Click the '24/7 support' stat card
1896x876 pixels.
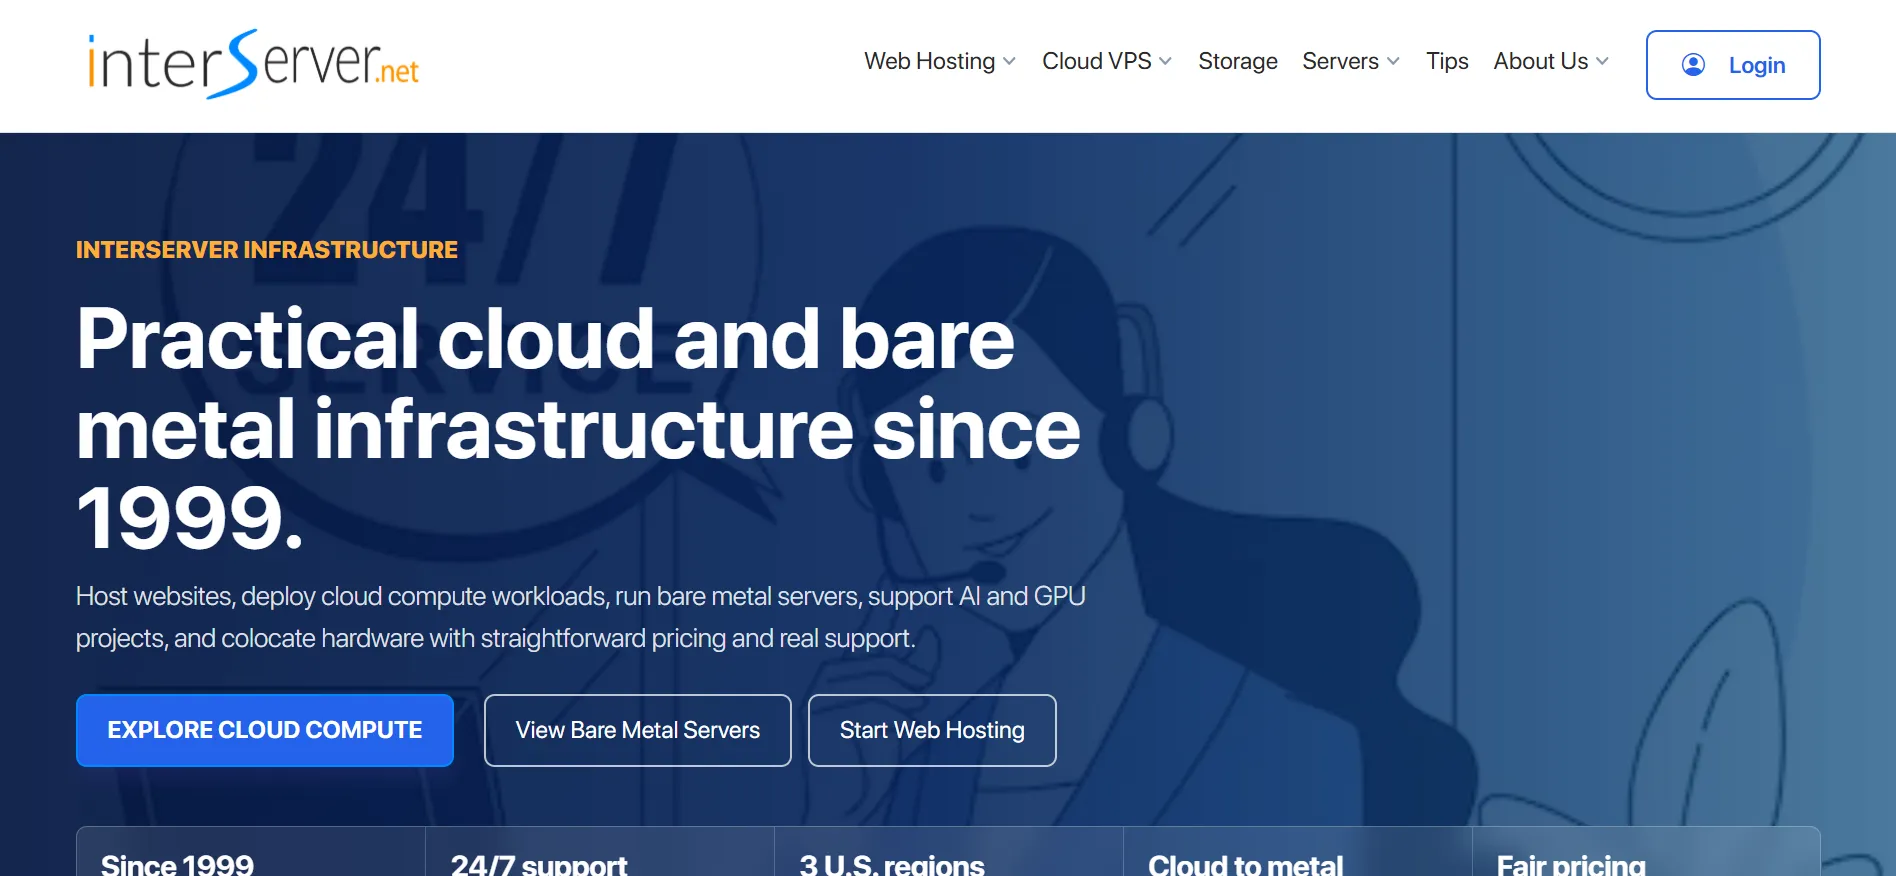[600, 852]
